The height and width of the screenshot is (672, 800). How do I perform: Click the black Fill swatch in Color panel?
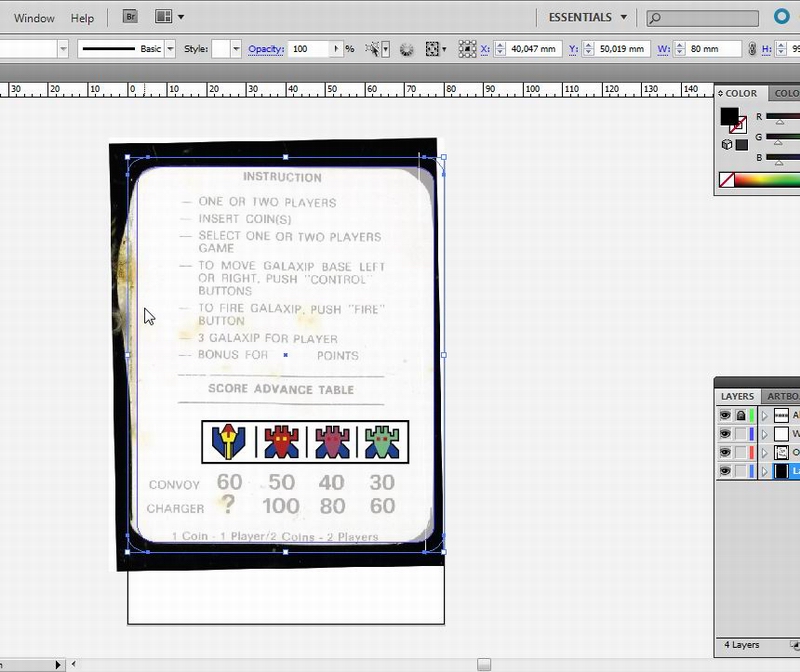click(729, 116)
